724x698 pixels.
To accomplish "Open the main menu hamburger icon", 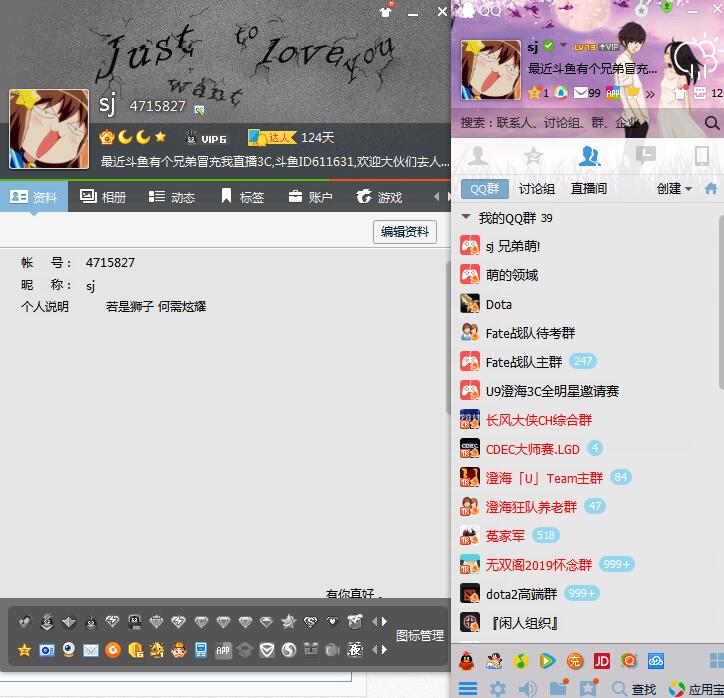I will (468, 689).
